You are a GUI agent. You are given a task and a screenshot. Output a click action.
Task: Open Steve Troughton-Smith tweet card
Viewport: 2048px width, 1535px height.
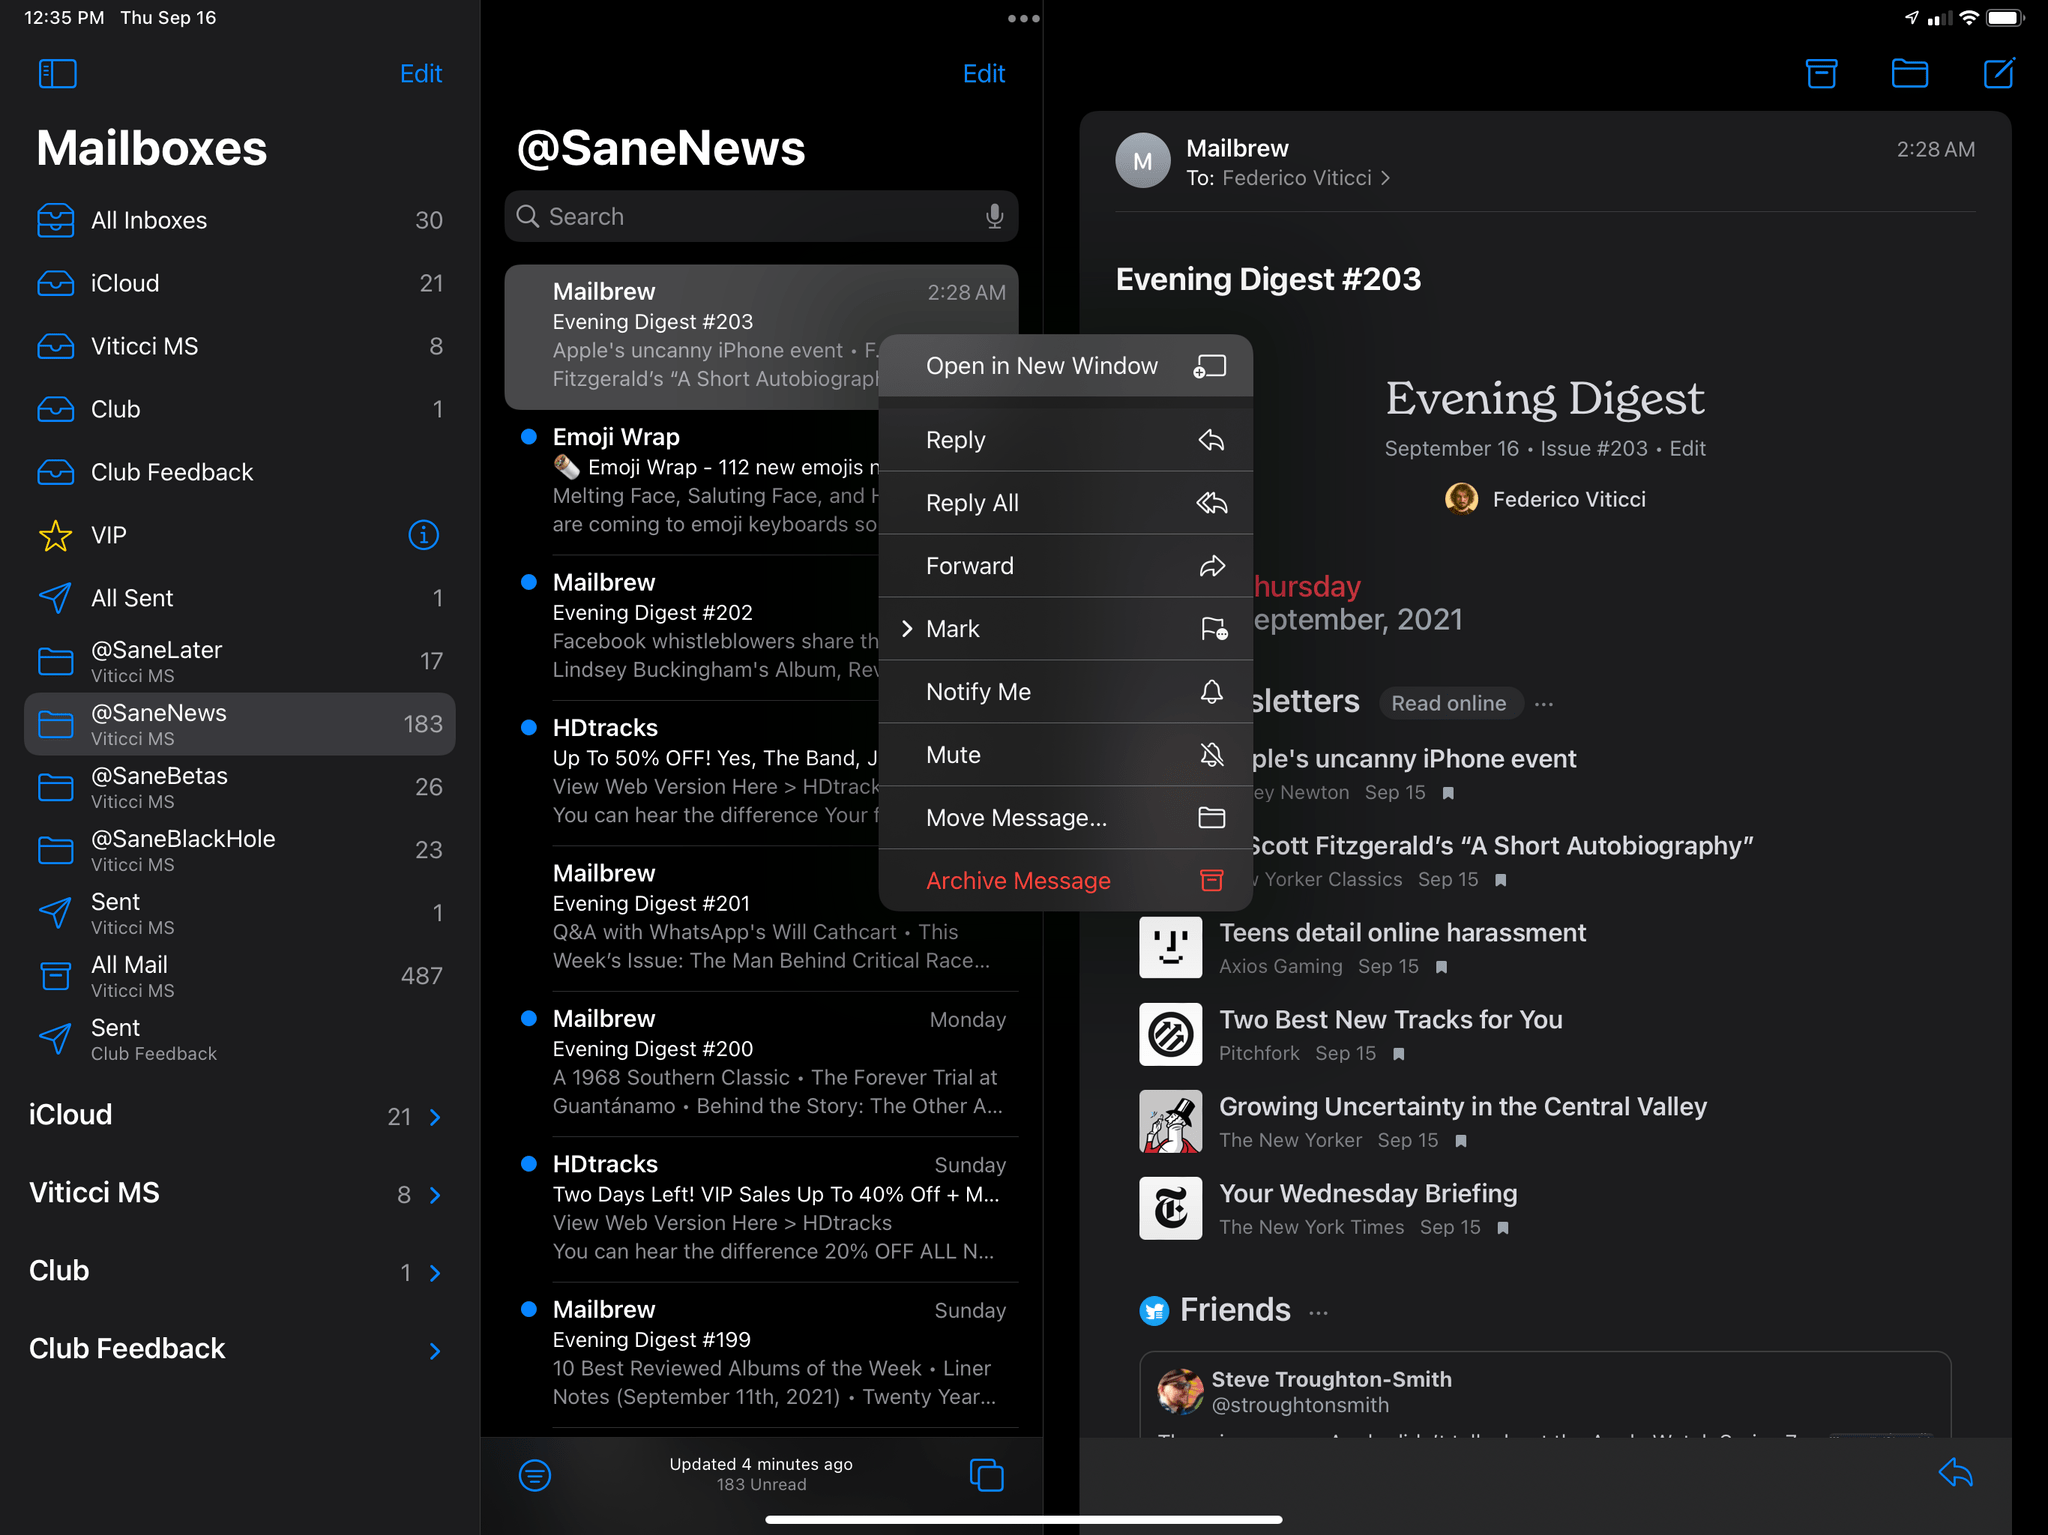pos(1545,1394)
